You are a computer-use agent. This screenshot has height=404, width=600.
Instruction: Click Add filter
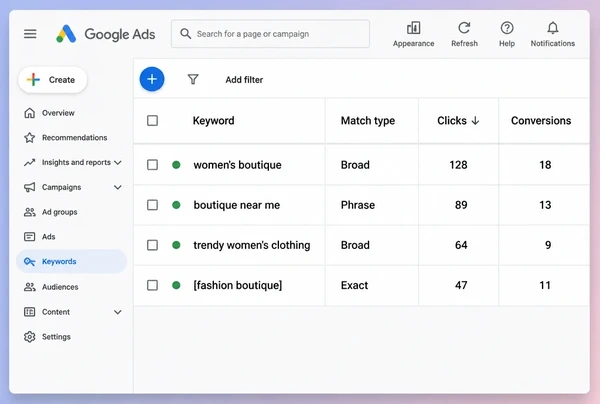[244, 80]
